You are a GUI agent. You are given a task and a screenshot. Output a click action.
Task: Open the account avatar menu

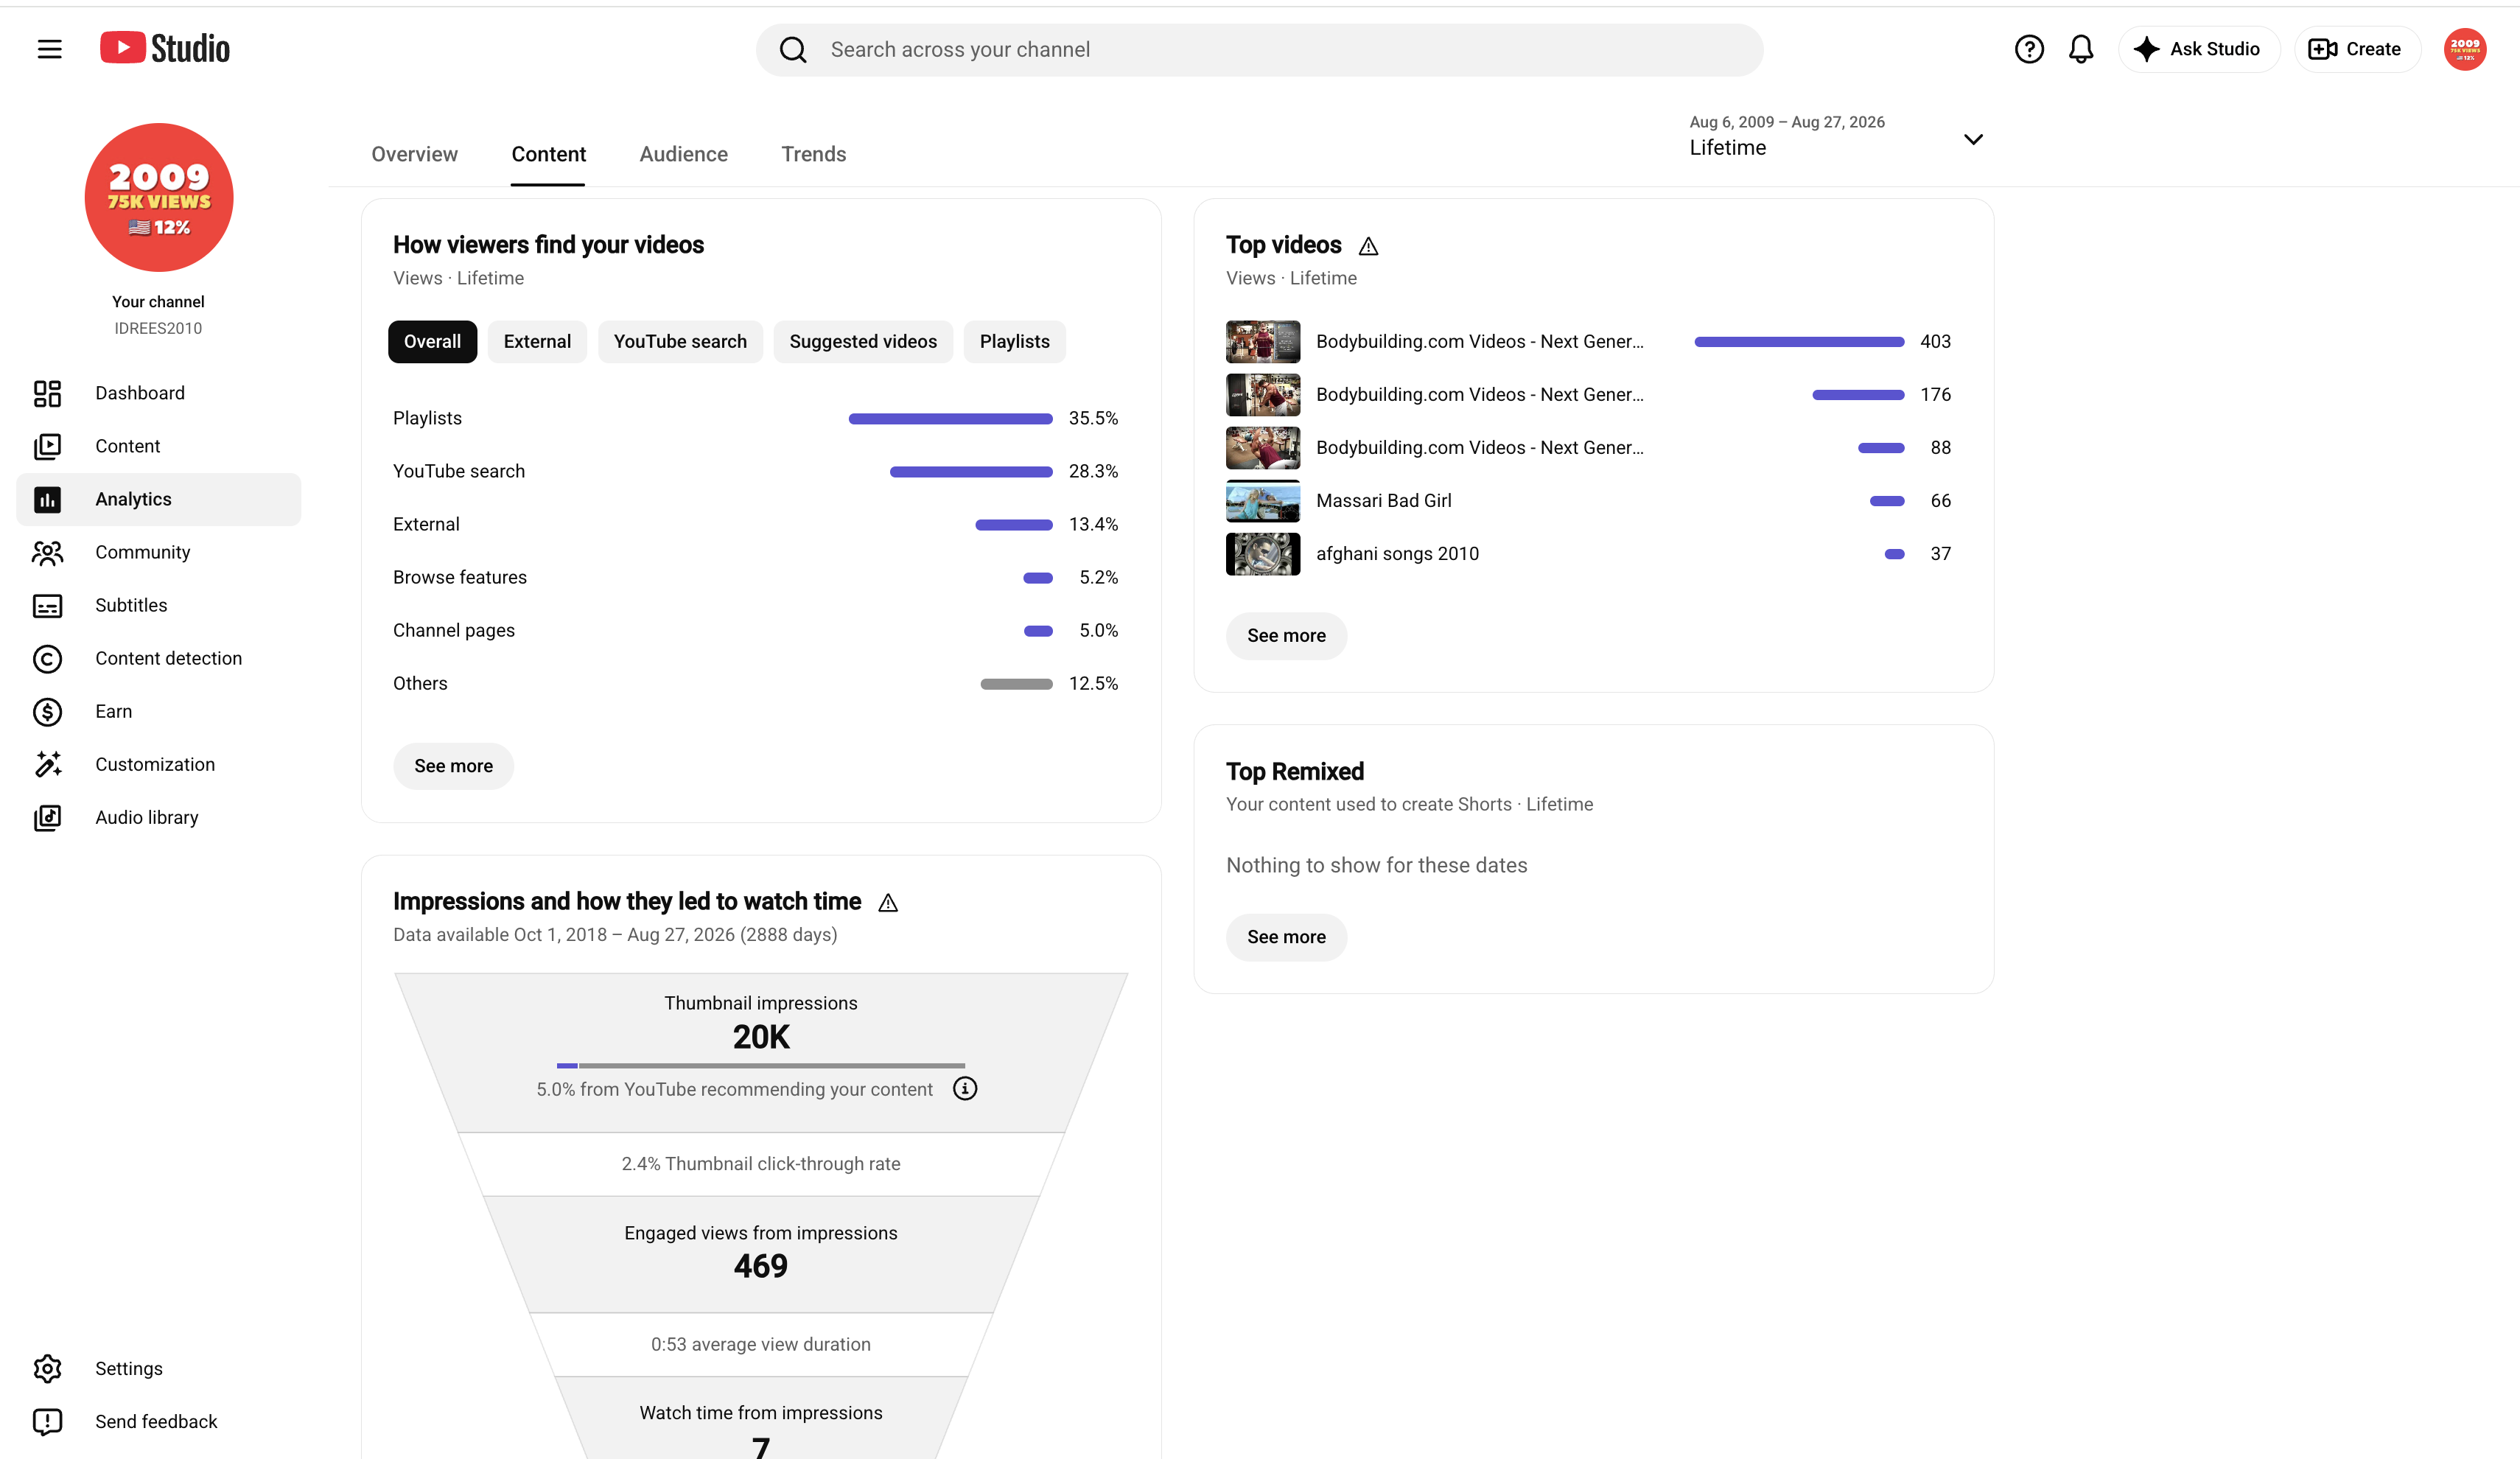(2465, 49)
